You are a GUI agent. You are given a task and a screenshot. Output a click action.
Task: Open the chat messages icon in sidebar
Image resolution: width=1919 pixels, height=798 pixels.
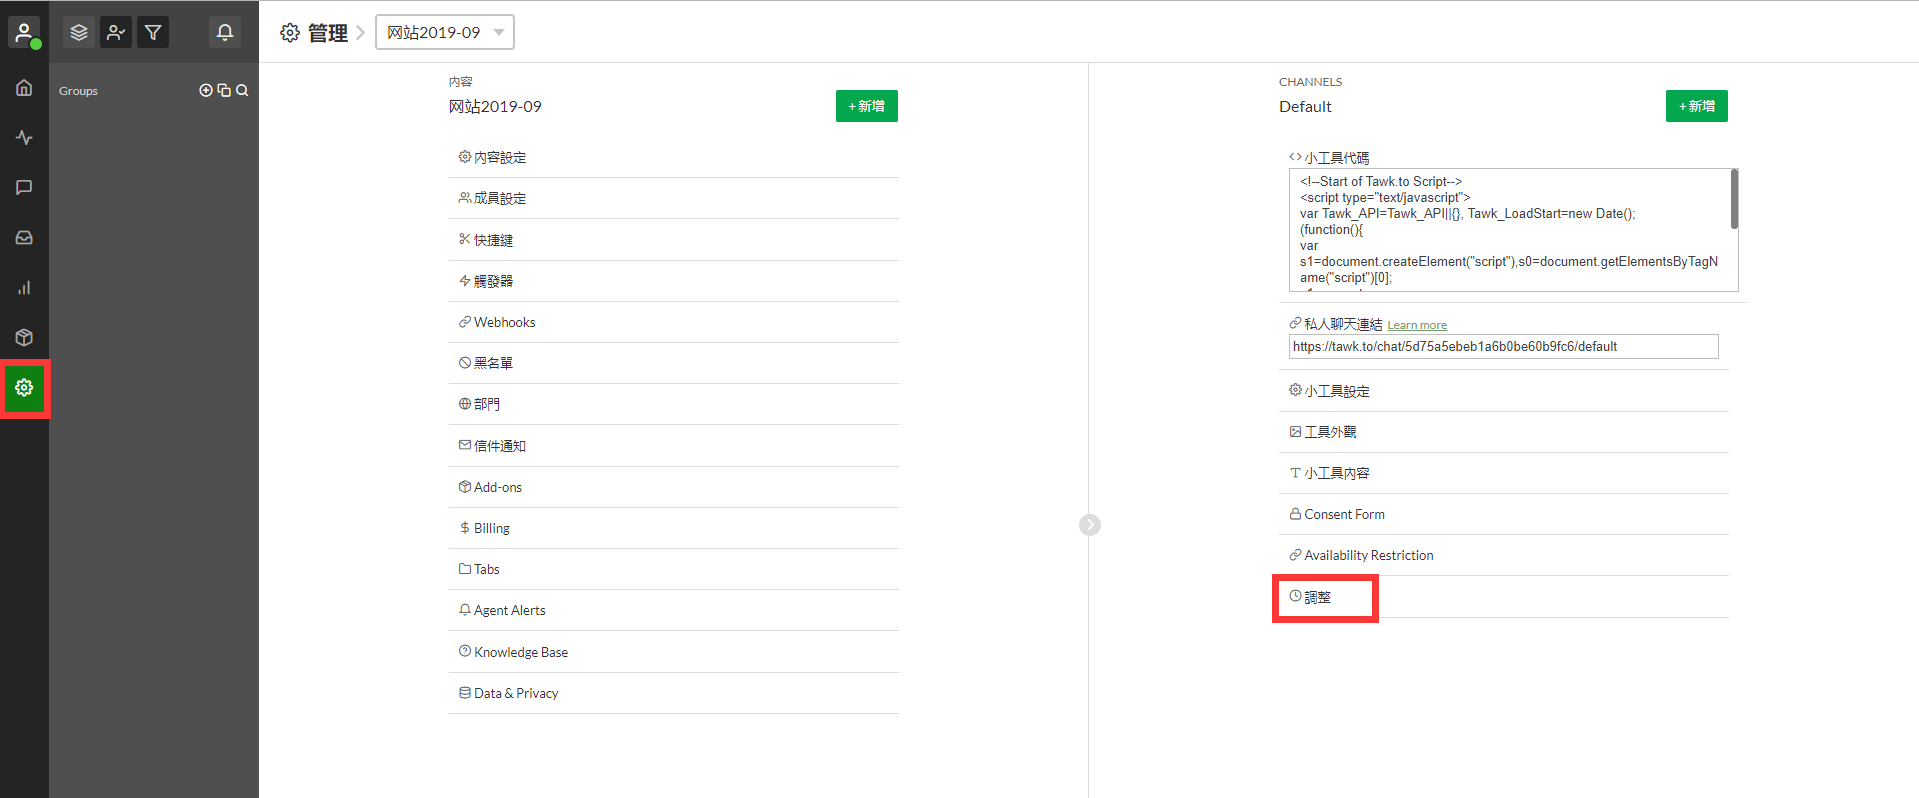coord(24,188)
